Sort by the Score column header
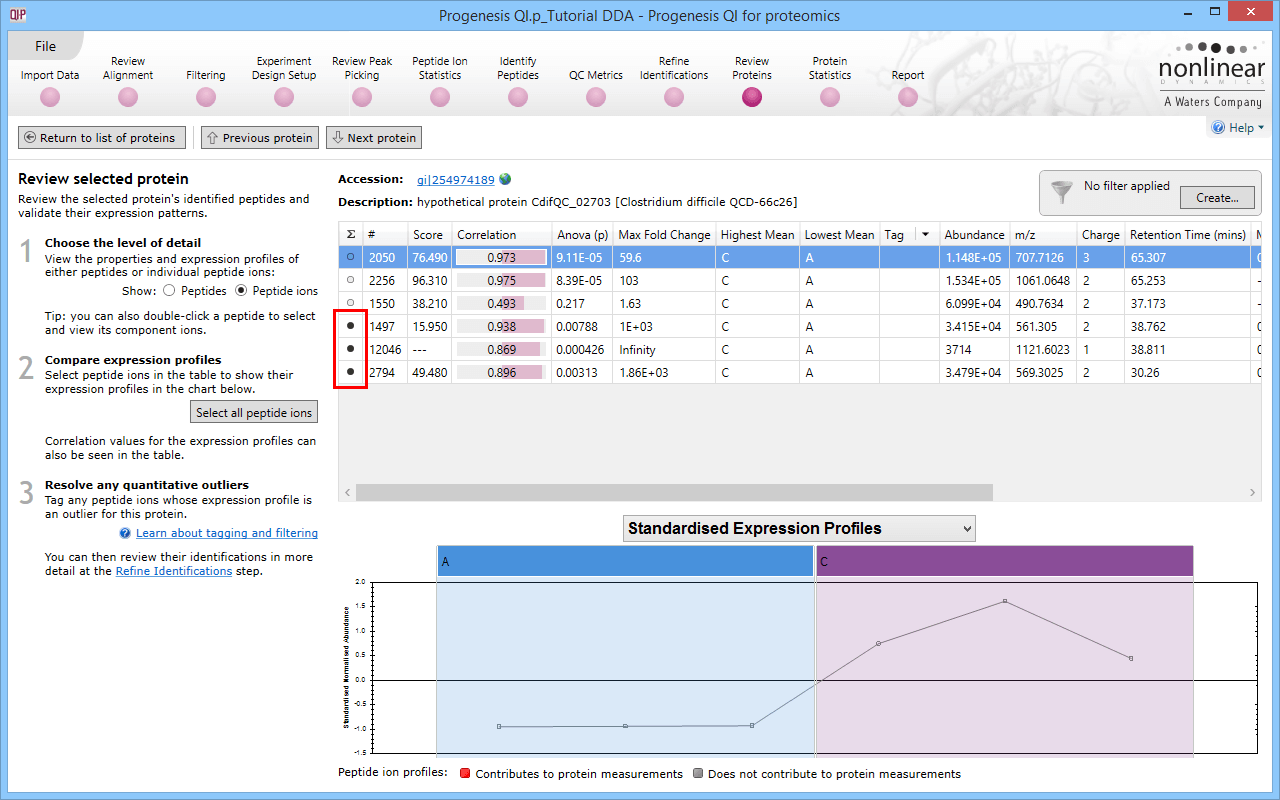Viewport: 1280px width, 800px height. click(429, 234)
